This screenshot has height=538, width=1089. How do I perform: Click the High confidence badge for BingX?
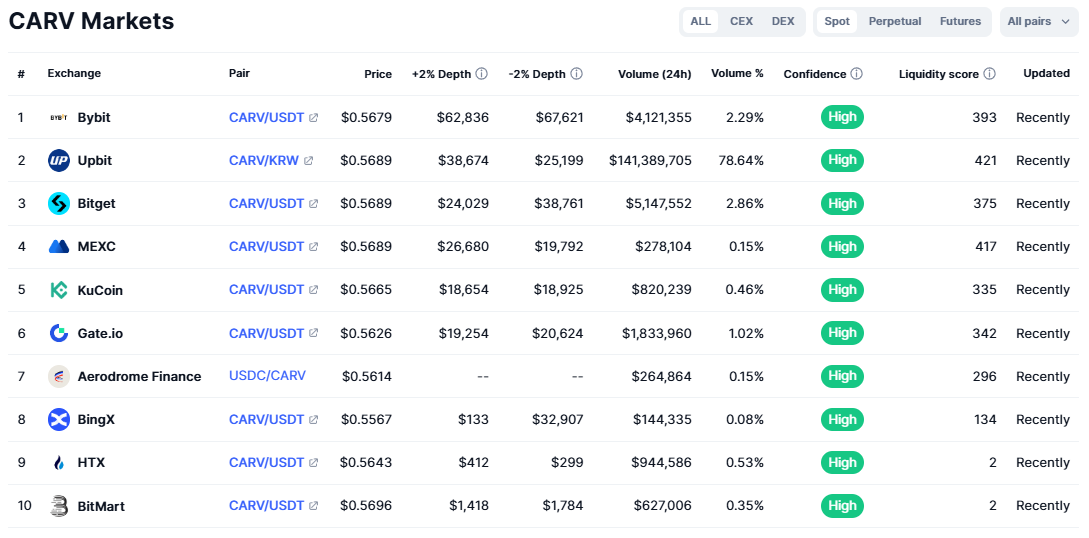tap(842, 419)
